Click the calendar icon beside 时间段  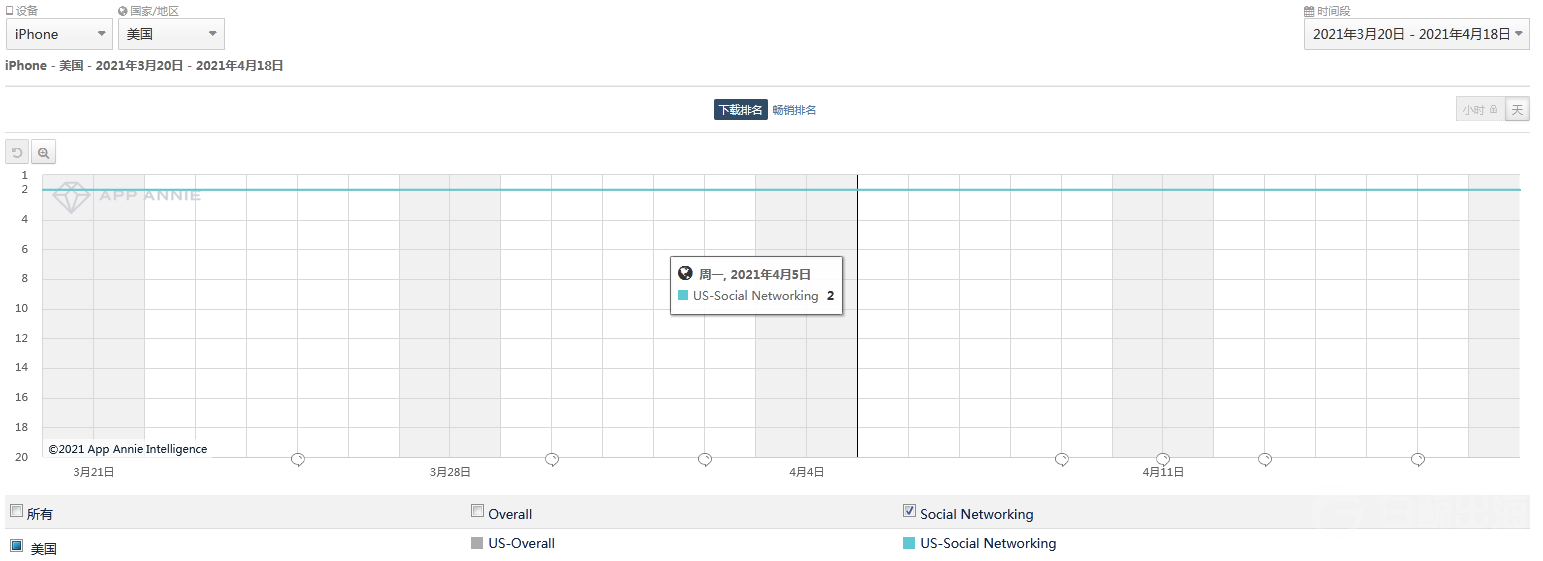click(1309, 11)
